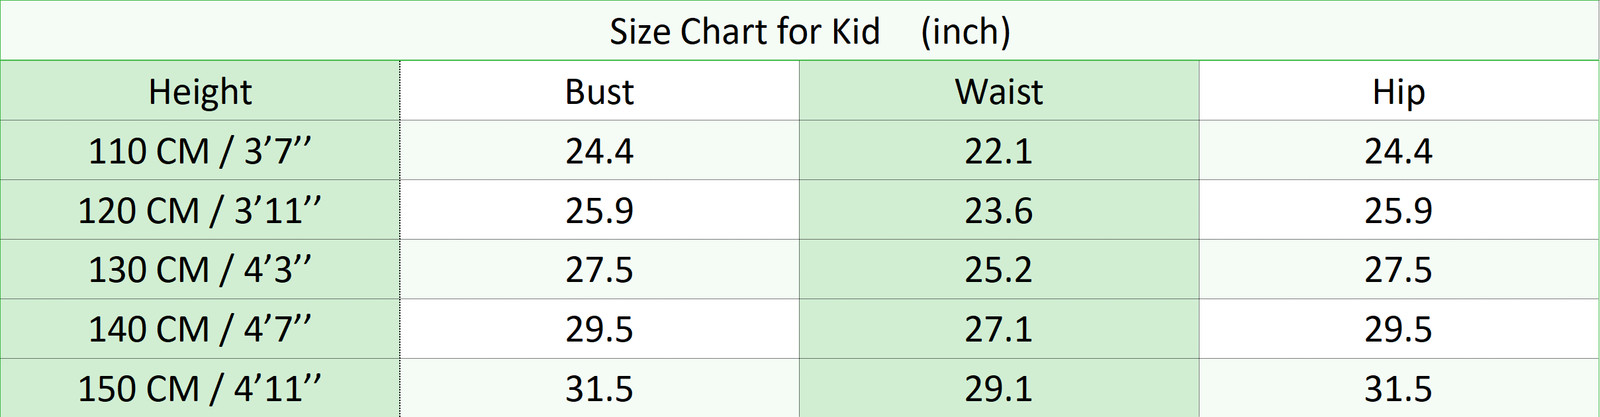Click the Bust value 31.5 cell
The image size is (1600, 417).
(x=599, y=388)
